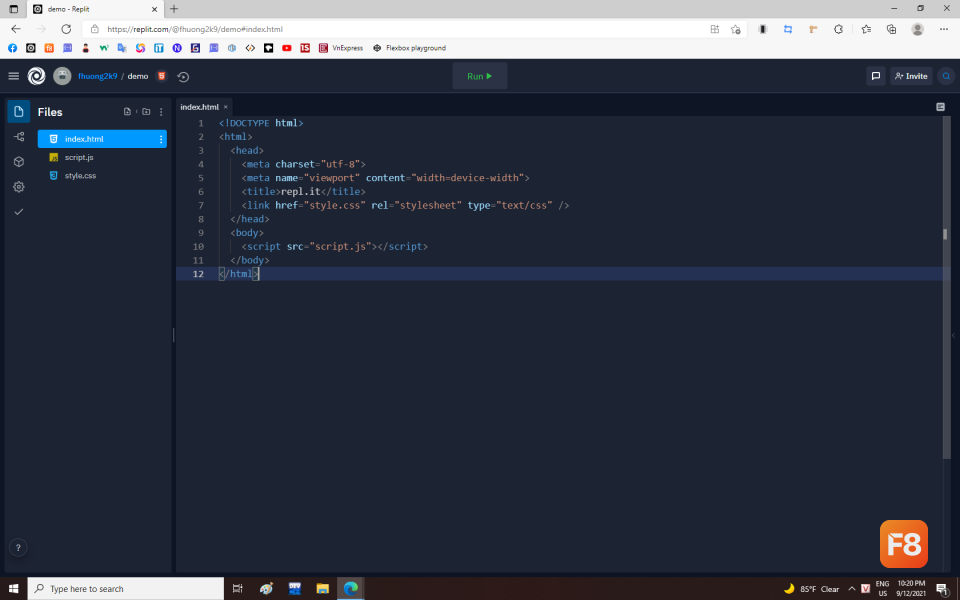Open the Unit tests checkmark sidebar icon

(19, 212)
